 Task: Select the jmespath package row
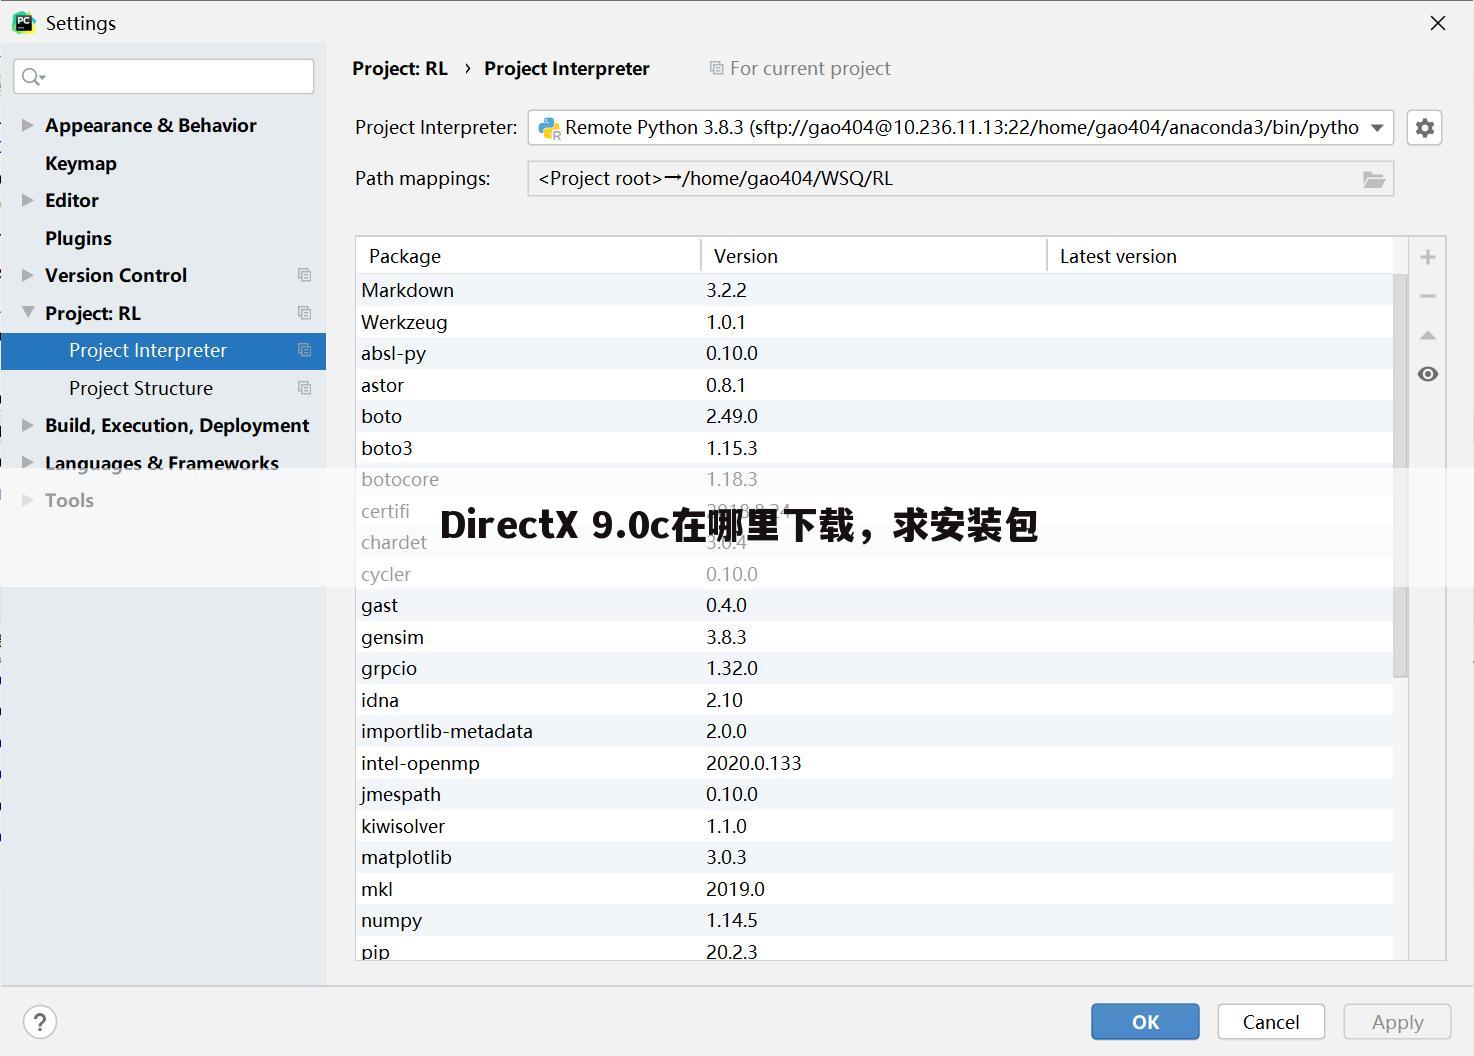(x=874, y=794)
